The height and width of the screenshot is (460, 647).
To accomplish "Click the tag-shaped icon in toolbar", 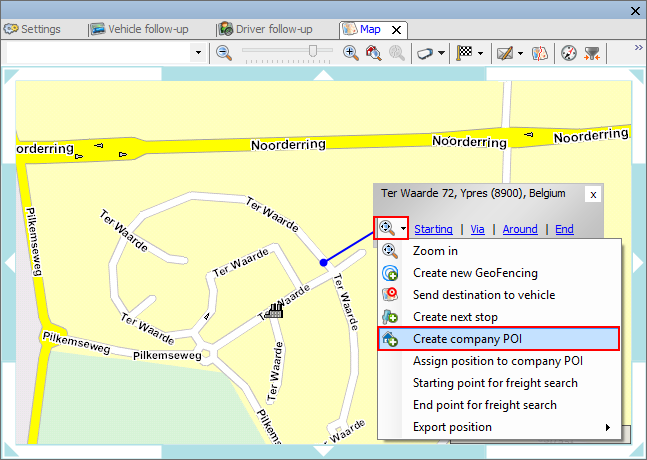I will click(424, 52).
